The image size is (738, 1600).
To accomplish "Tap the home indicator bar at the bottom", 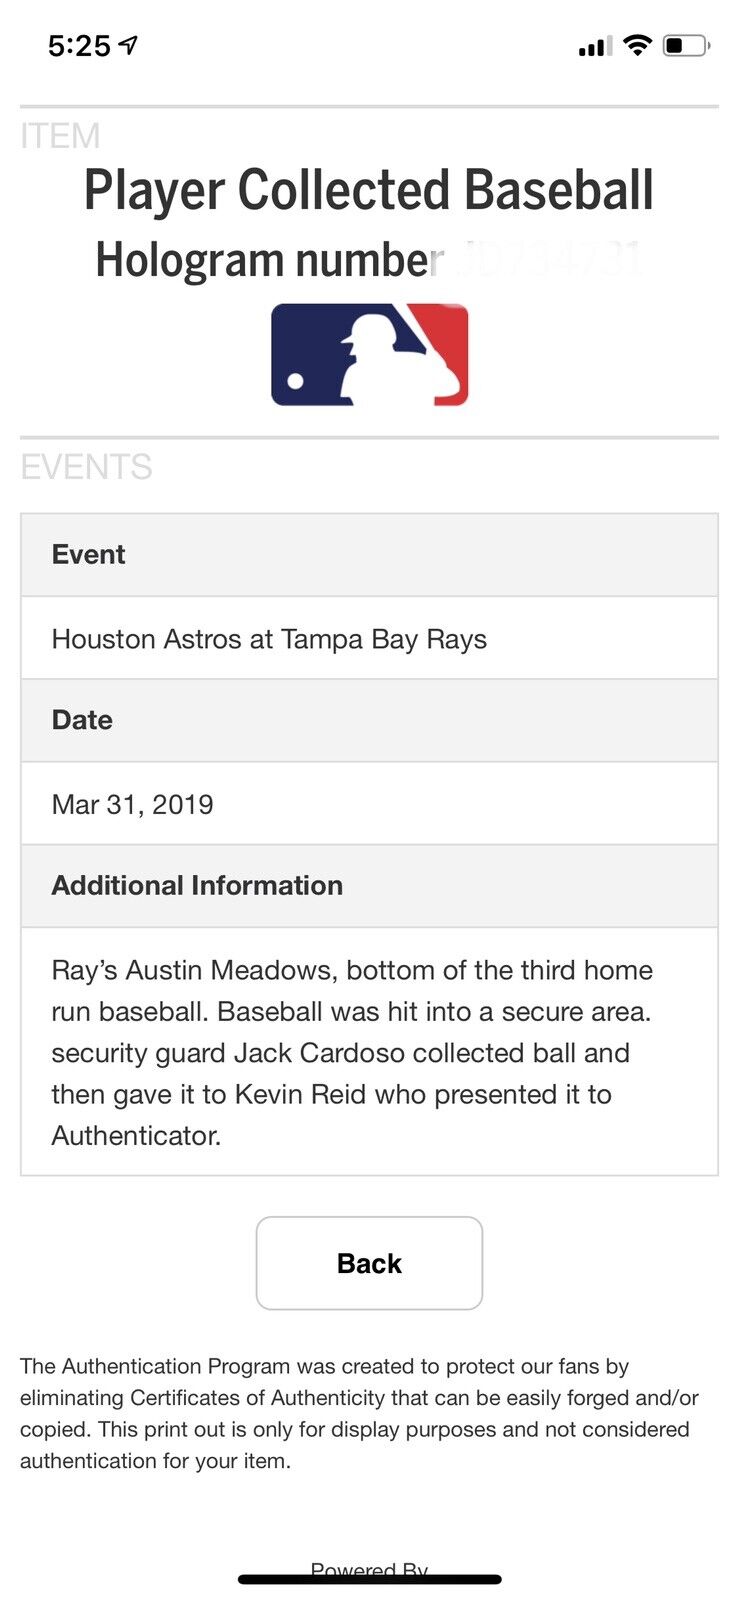I will 369,1580.
